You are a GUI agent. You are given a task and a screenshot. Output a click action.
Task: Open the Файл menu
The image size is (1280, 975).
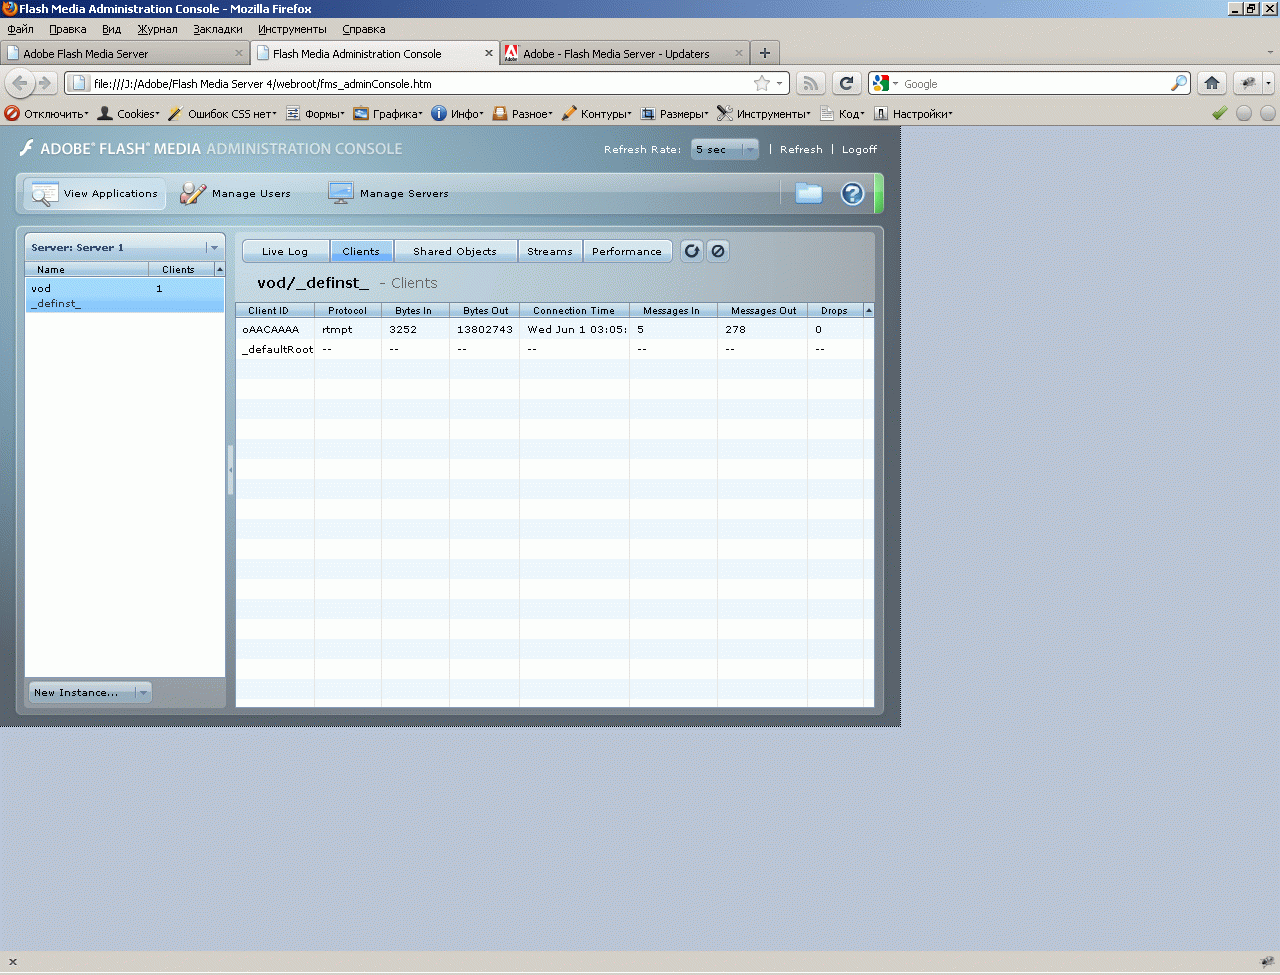[21, 29]
